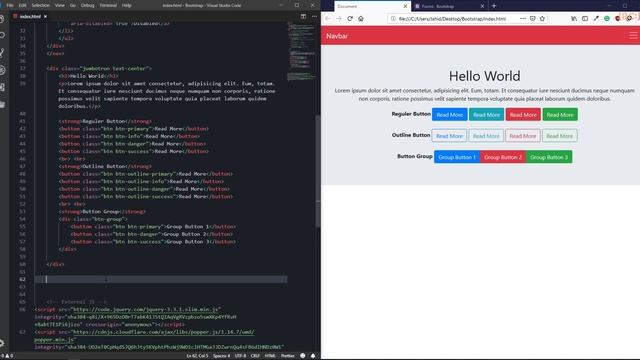Close the Document tab in Firefox

(405, 6)
